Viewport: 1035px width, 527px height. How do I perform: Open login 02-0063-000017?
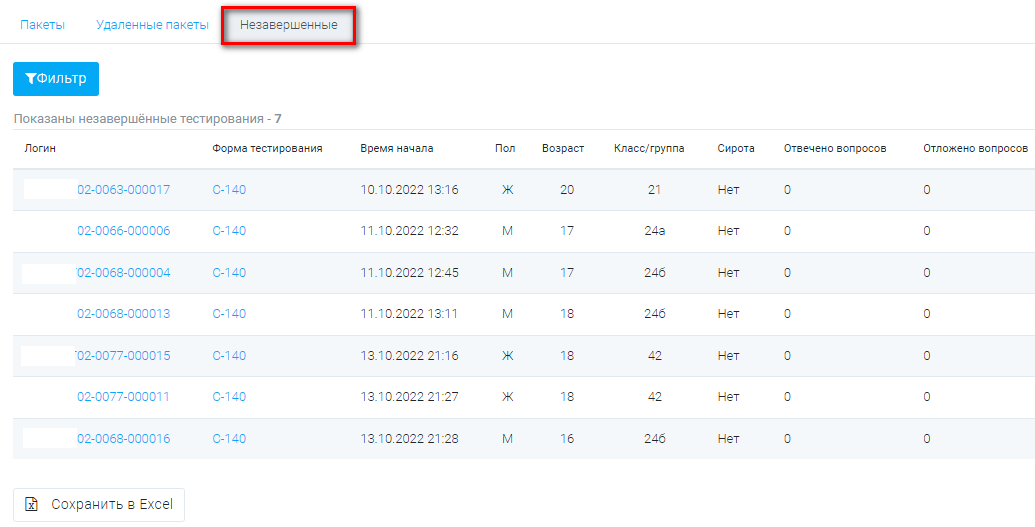(x=123, y=190)
